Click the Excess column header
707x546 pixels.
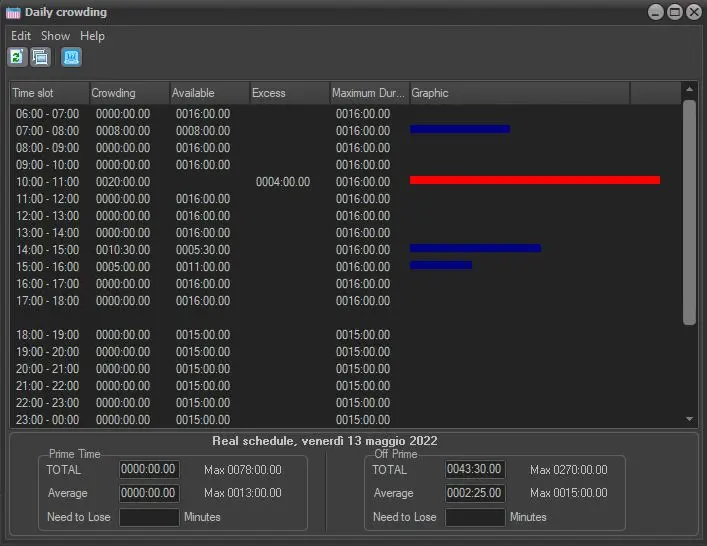(289, 93)
